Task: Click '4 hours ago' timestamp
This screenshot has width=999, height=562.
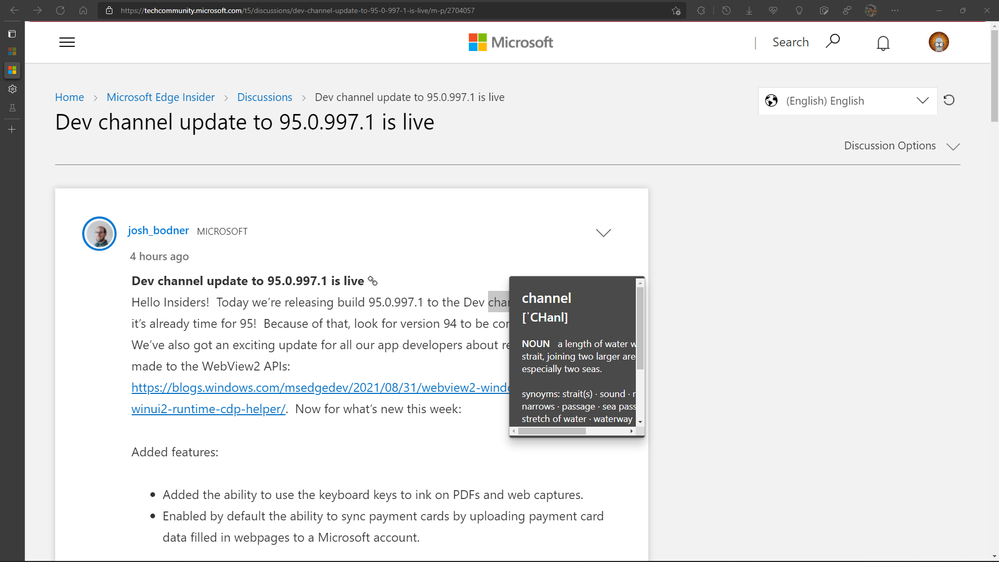Action: [159, 256]
